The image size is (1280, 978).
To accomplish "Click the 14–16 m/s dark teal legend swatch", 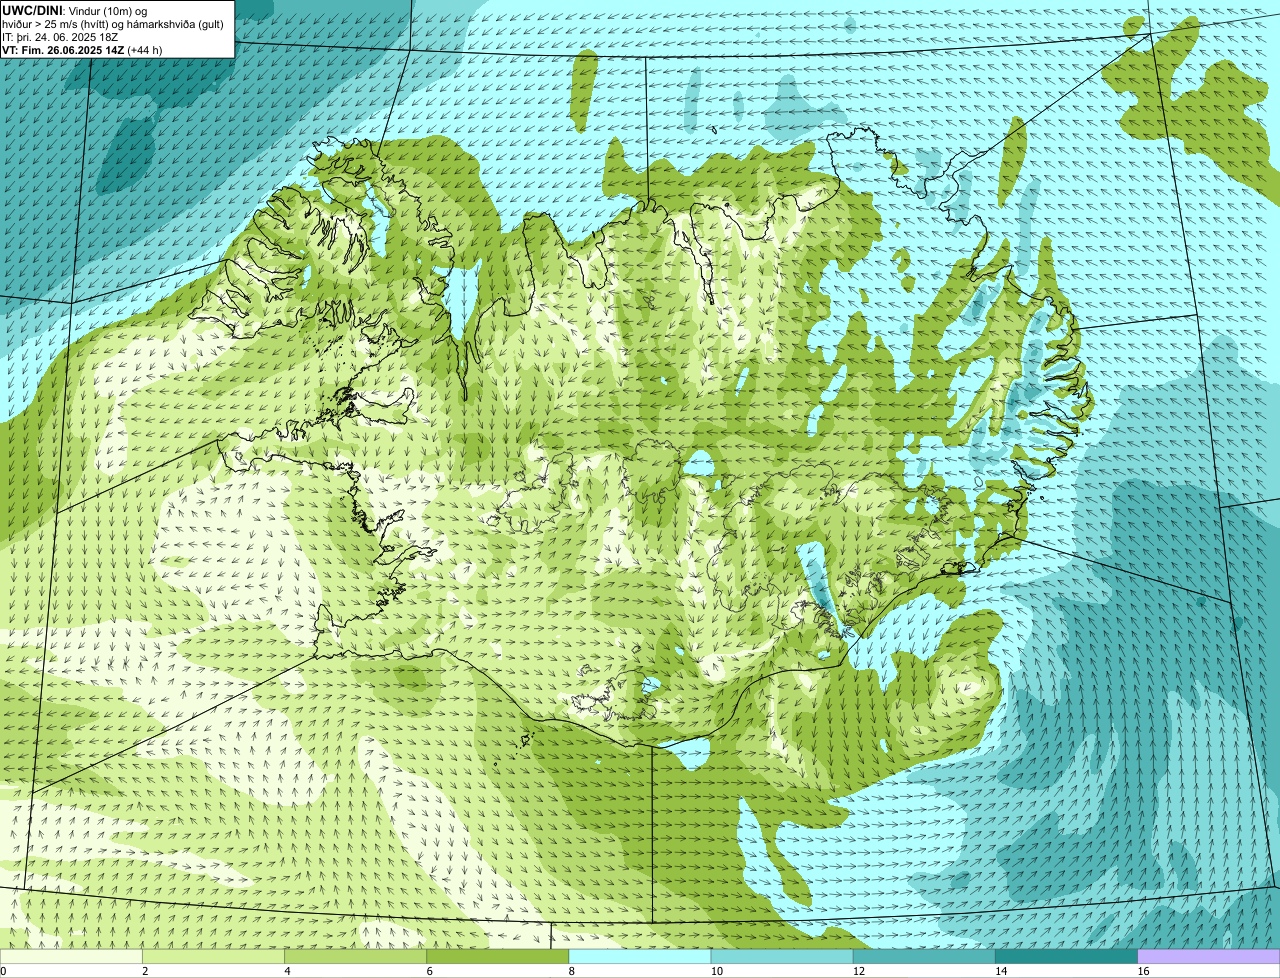I will (x=1066, y=956).
